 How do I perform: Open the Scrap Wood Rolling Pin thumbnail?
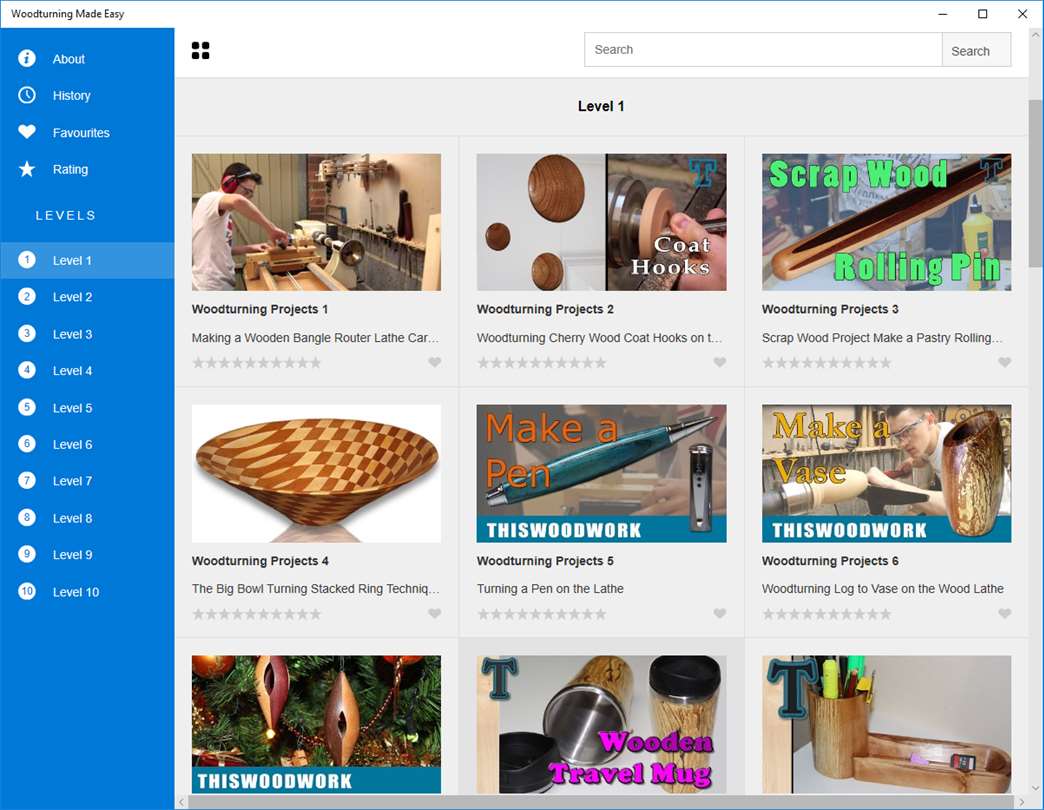point(886,222)
